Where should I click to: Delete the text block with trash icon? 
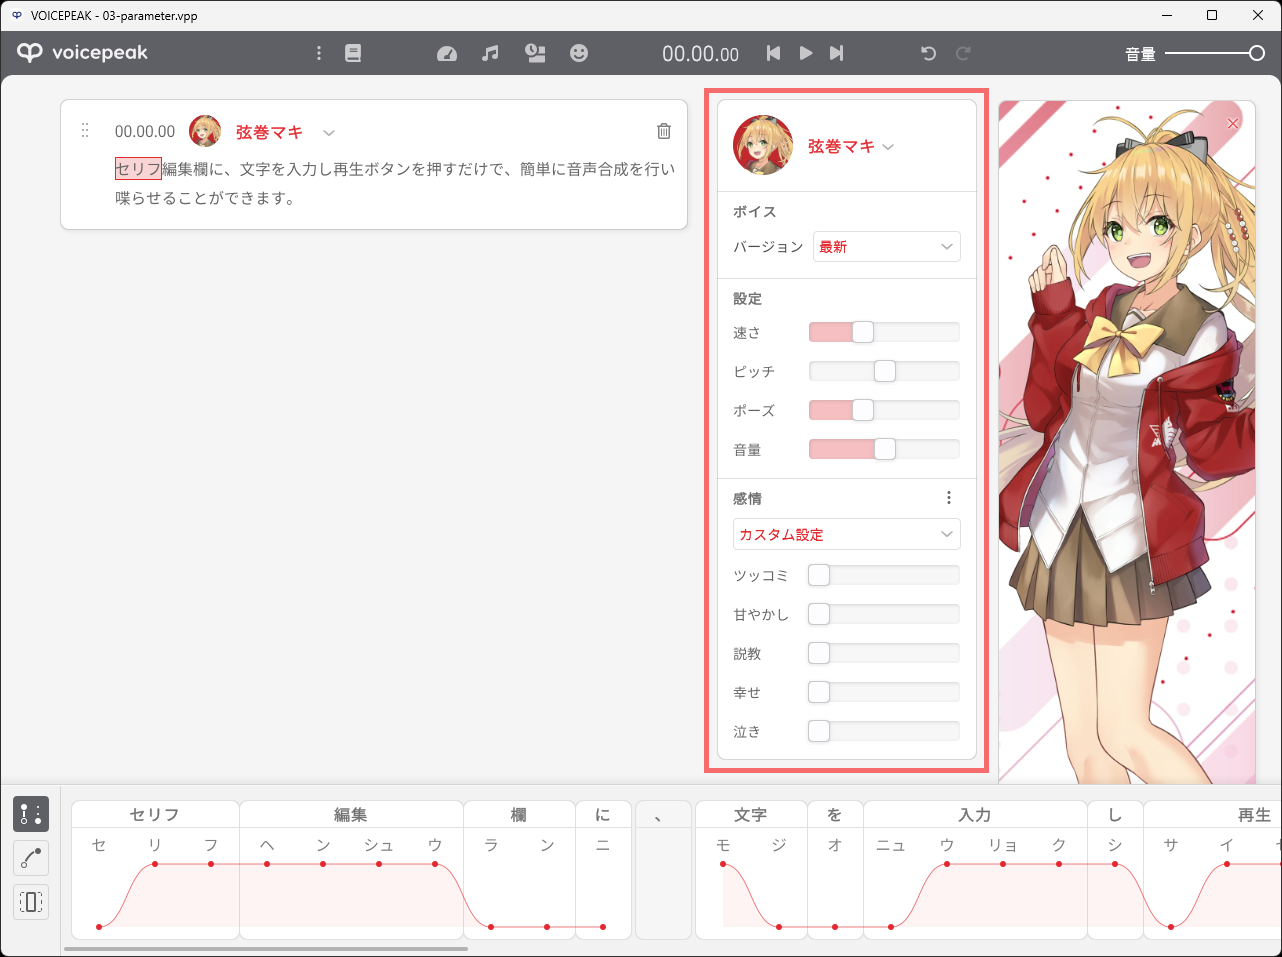pos(664,131)
